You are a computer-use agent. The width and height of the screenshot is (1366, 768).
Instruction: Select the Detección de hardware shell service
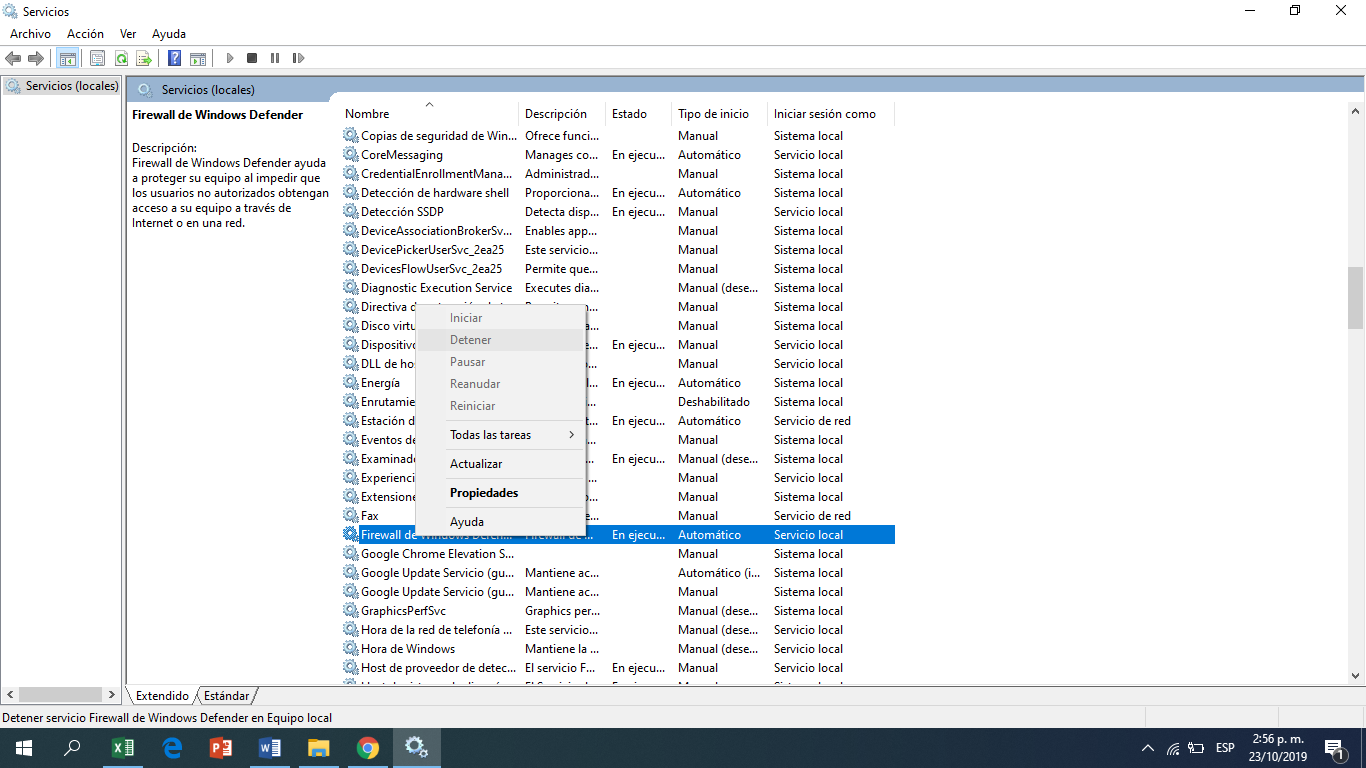[435, 193]
